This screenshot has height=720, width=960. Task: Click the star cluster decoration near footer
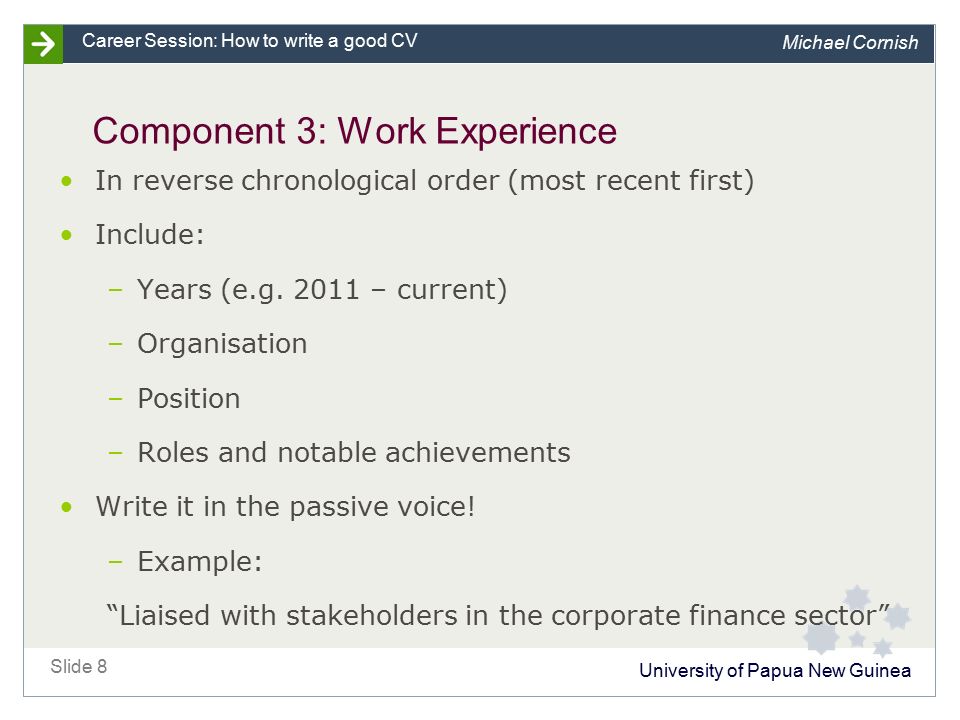pos(857,620)
